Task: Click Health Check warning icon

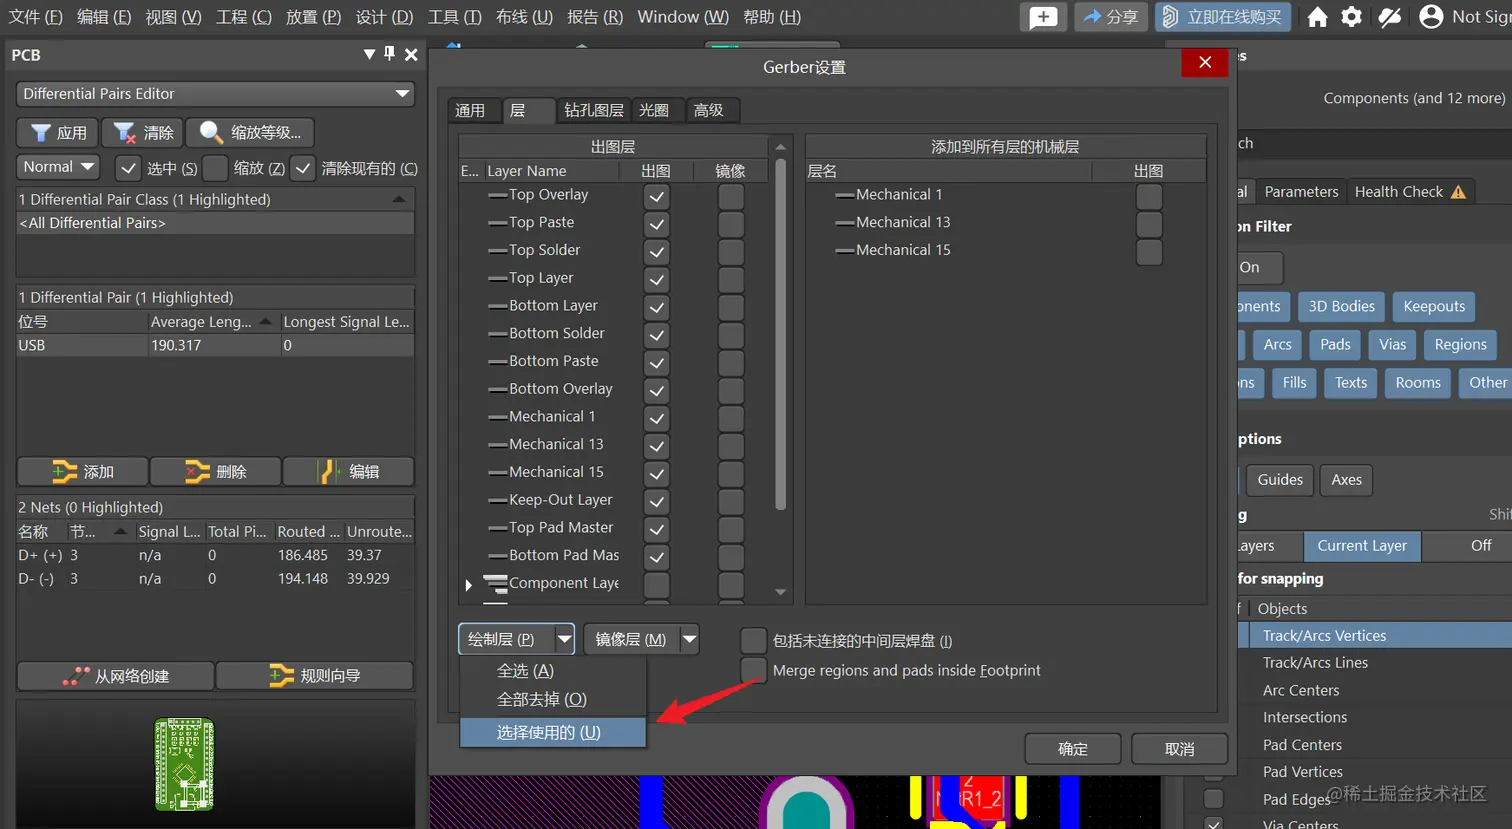Action: 1458,192
